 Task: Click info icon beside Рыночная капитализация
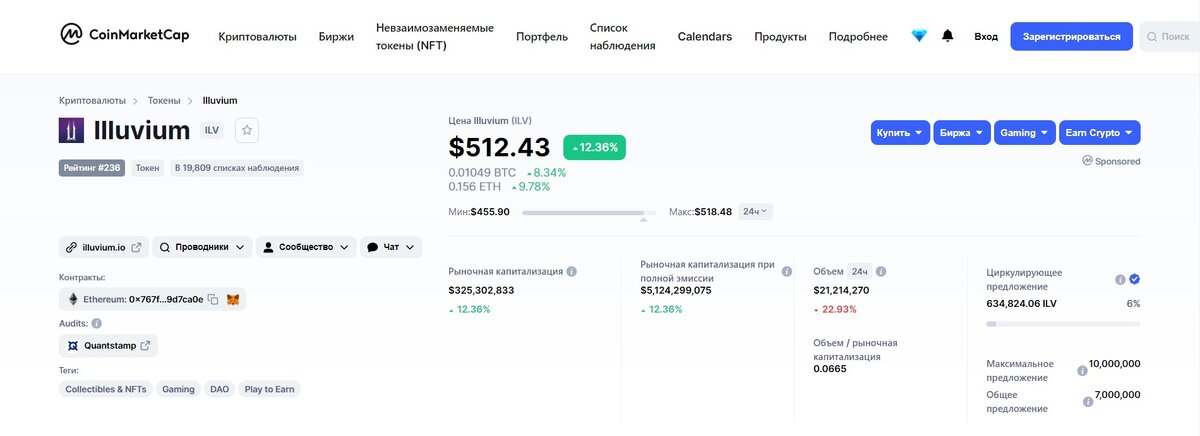coord(572,271)
